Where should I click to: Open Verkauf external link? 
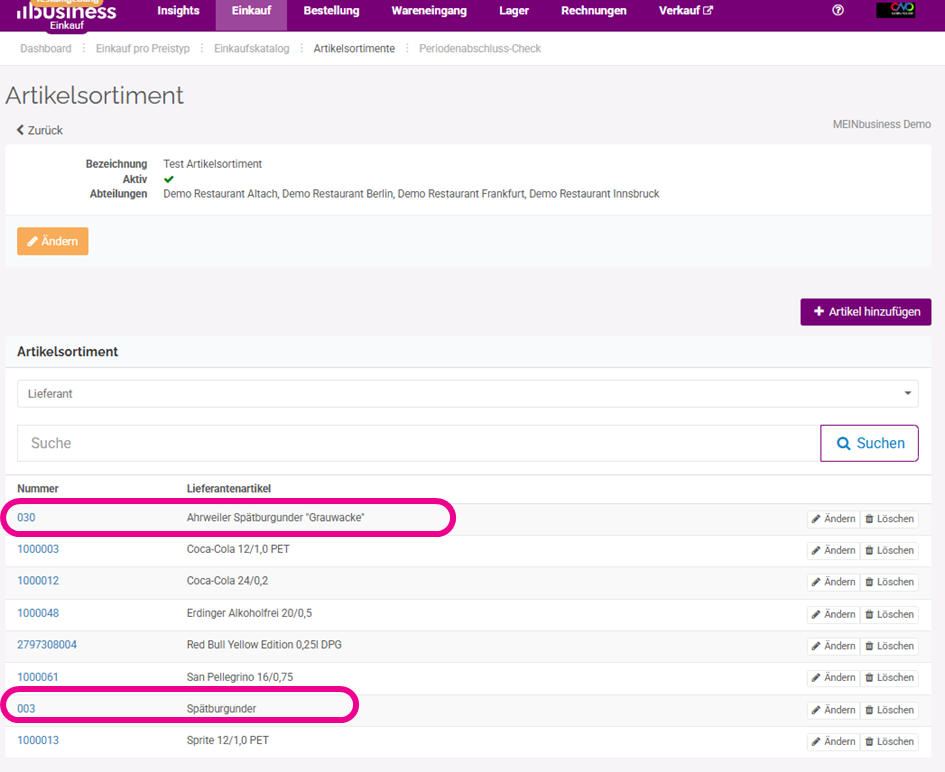(x=686, y=10)
